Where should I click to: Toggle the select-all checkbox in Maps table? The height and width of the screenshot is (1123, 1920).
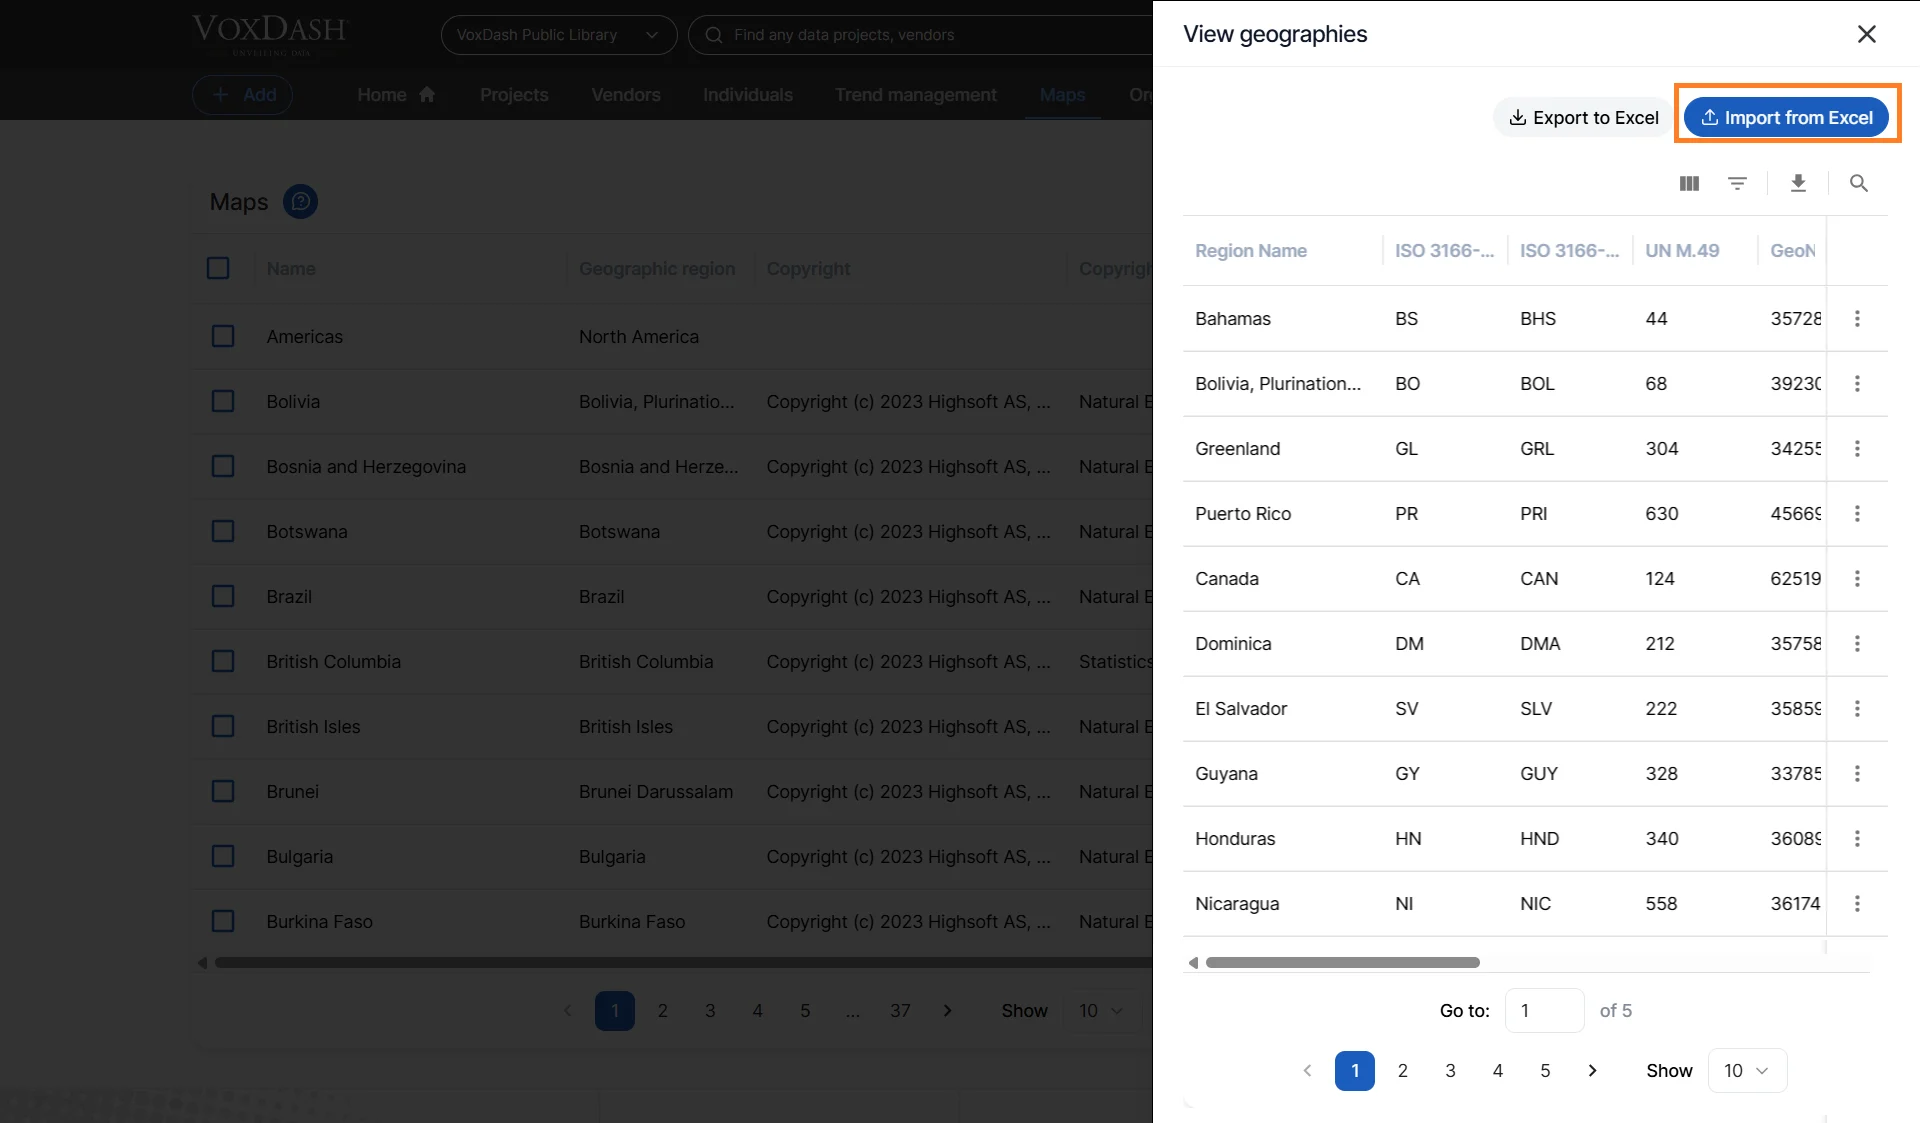tap(218, 268)
